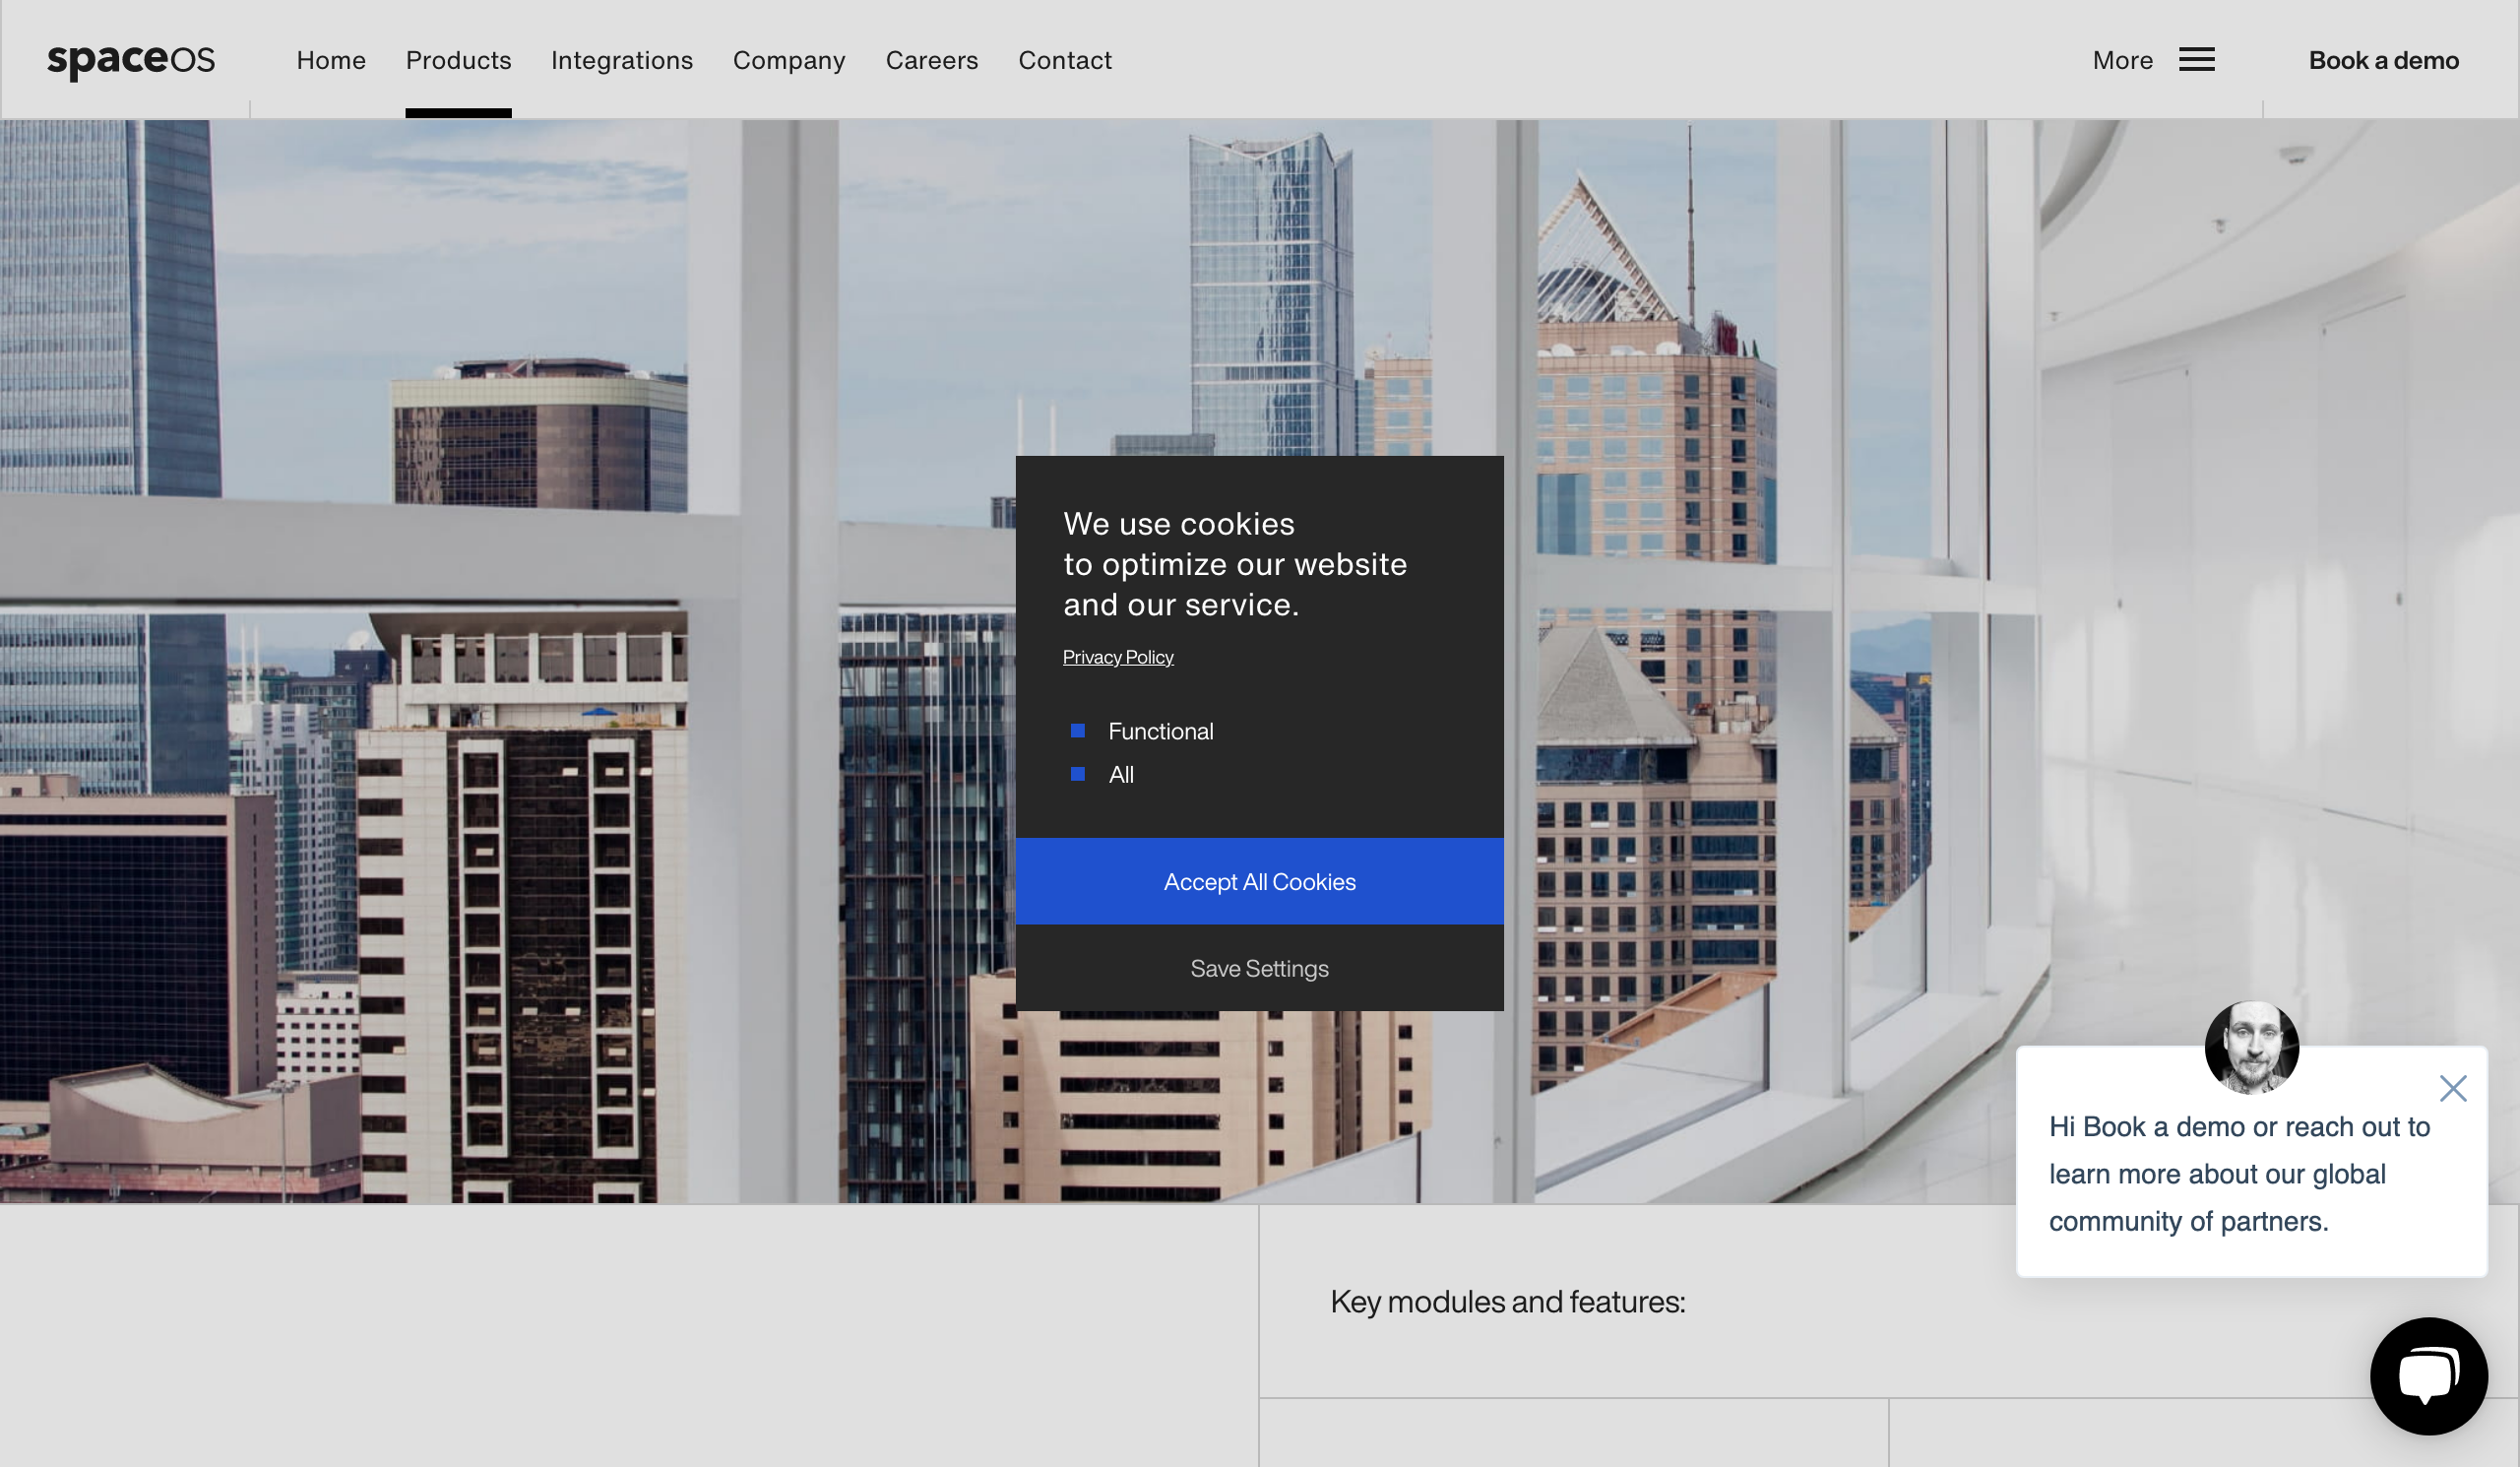Click the chat agent avatar photo

pos(2252,1048)
